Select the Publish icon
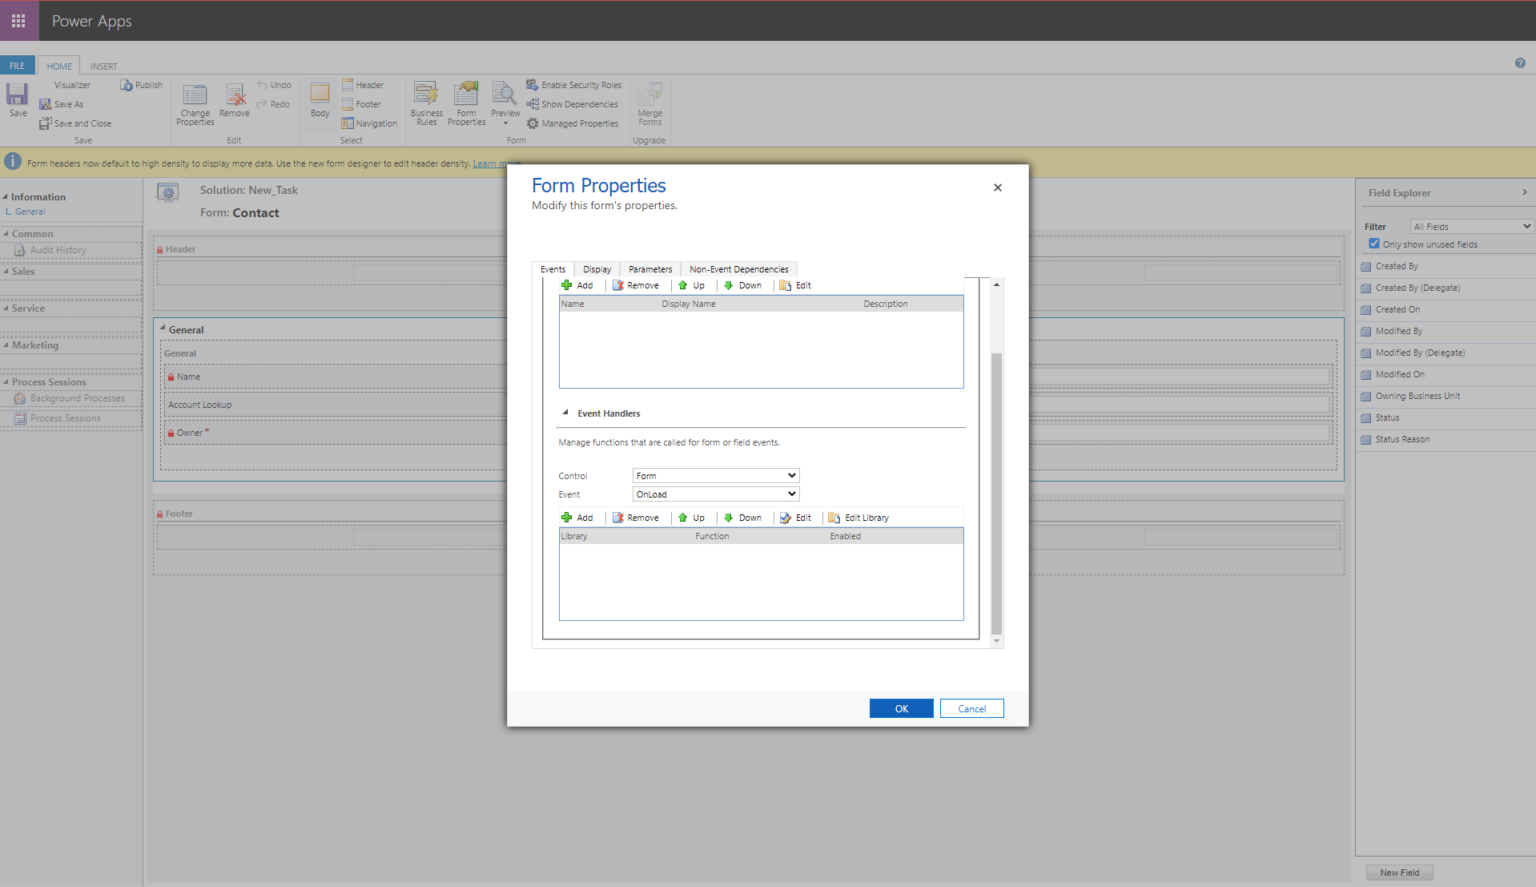Screen dimensions: 1536x887 coord(140,84)
